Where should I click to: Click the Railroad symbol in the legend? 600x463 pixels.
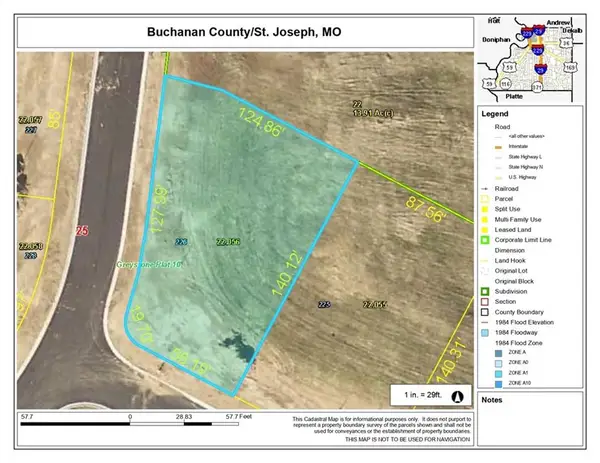pyautogui.click(x=485, y=189)
